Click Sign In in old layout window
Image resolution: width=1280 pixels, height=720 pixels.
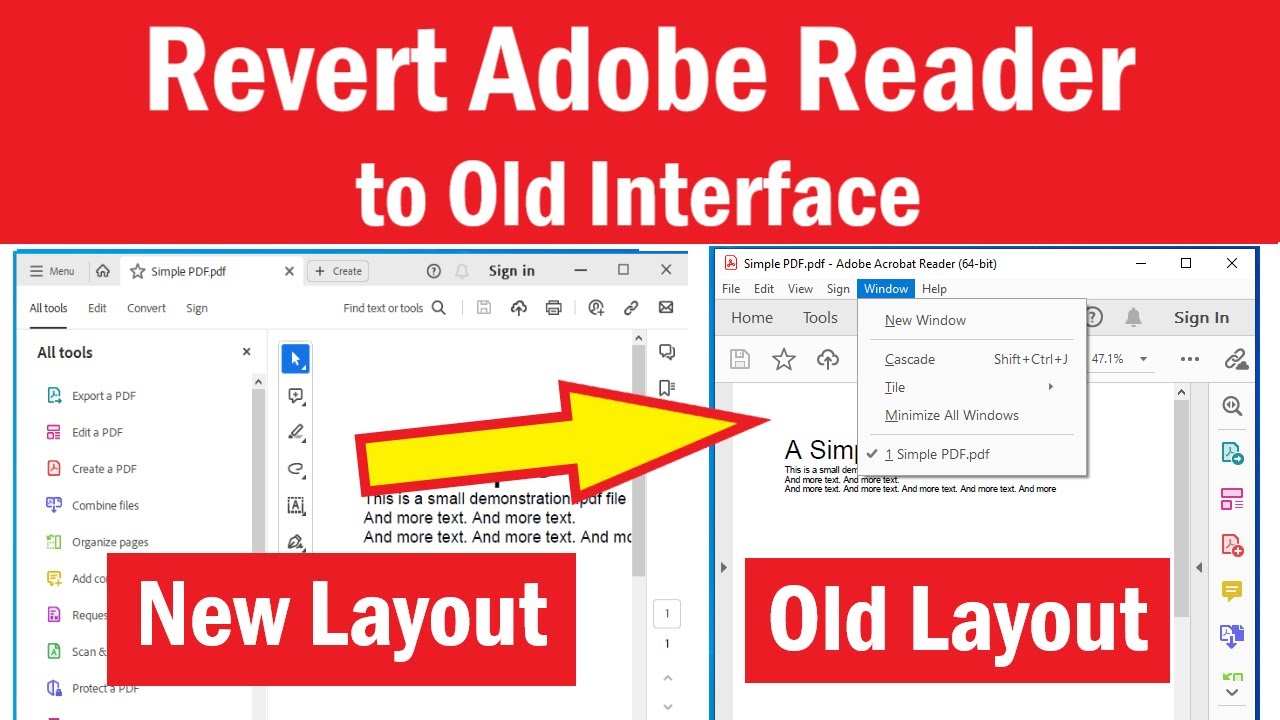pos(1201,318)
